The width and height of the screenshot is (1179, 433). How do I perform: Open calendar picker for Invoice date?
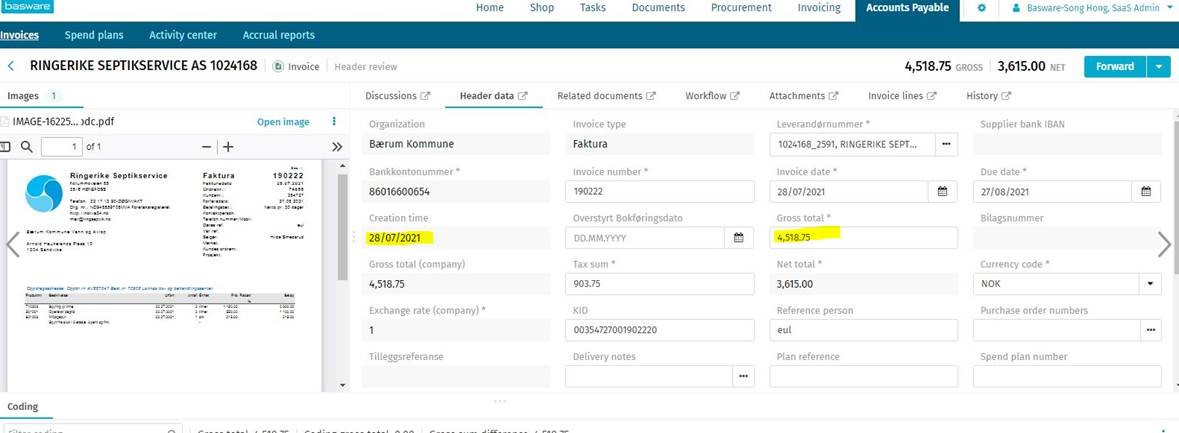[x=942, y=192]
